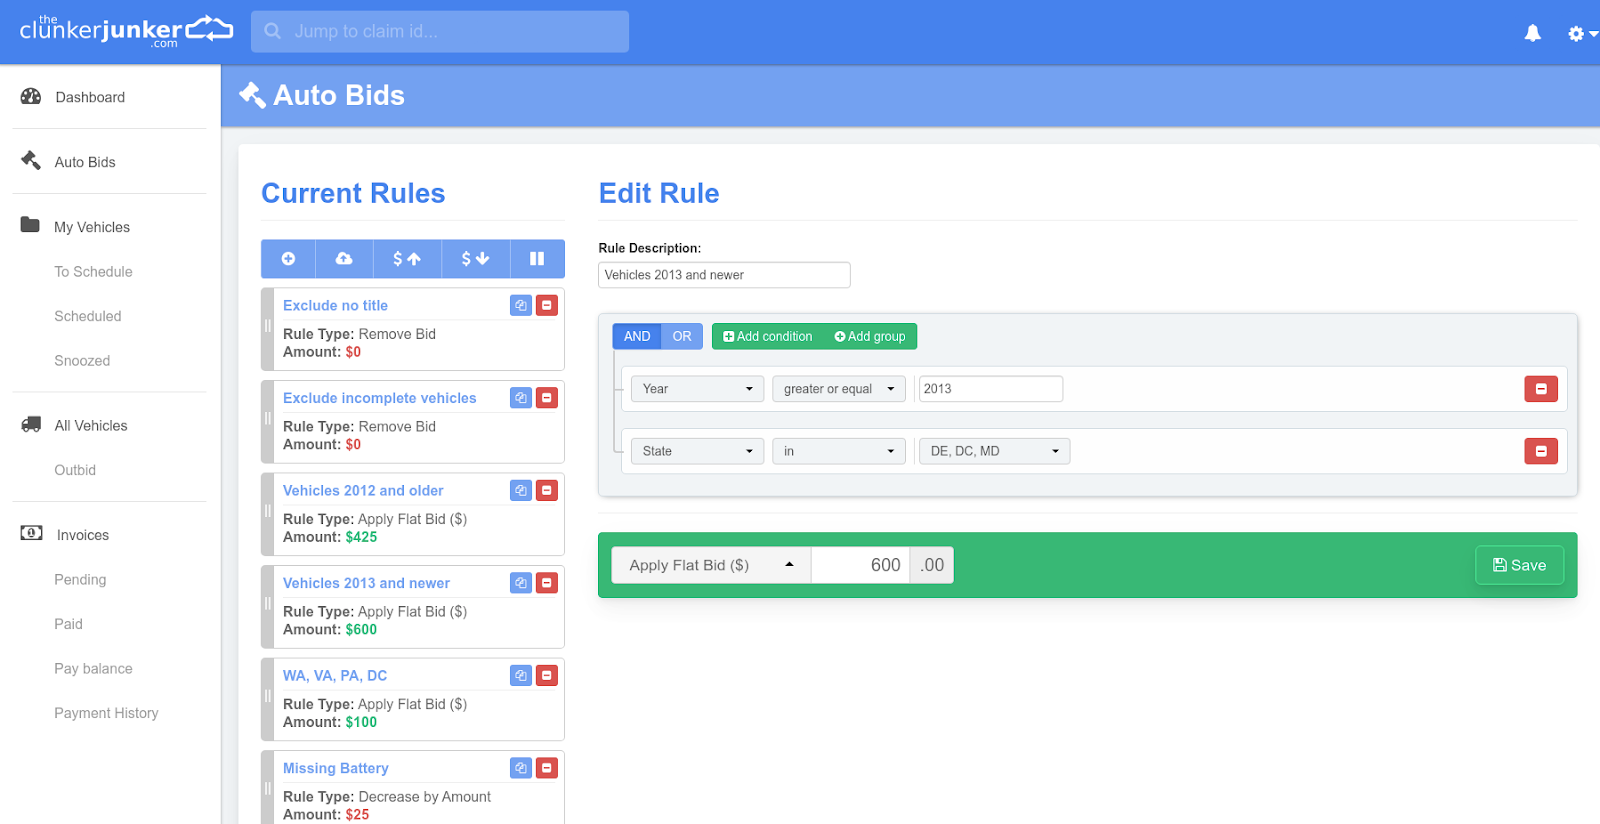Open the Year field dropdown
This screenshot has height=824, width=1600.
697,389
